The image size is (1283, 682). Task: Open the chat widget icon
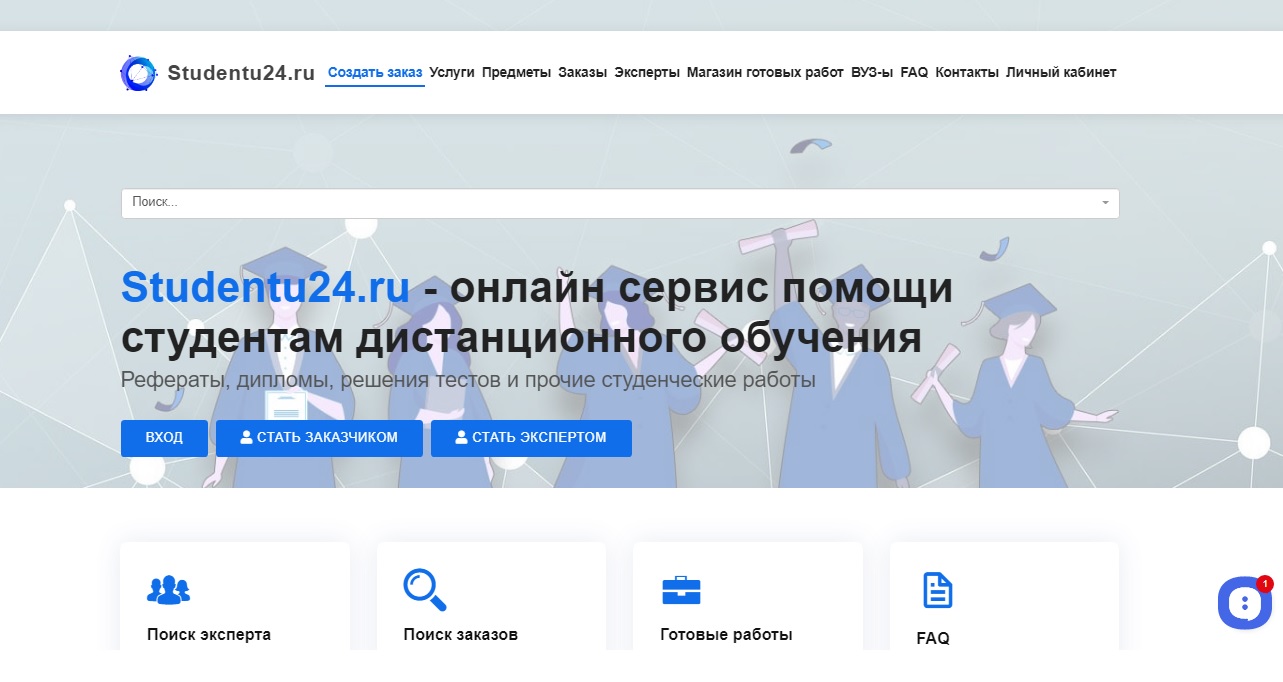click(1243, 603)
